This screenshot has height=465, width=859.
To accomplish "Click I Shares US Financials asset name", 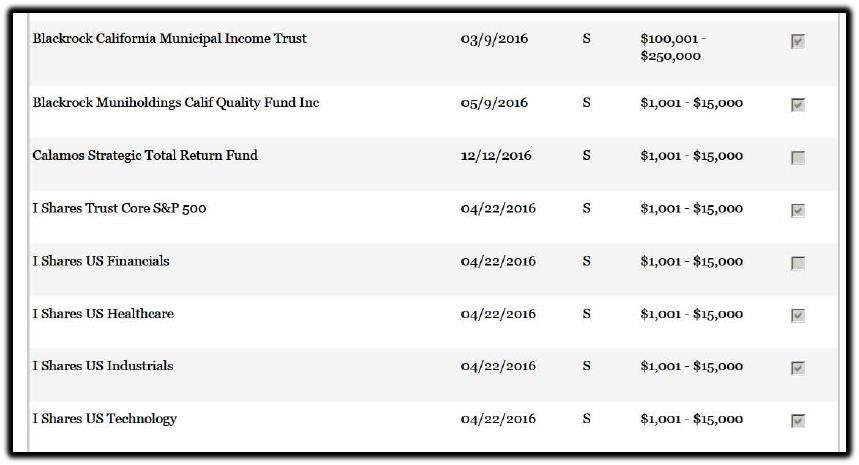I will click(101, 261).
